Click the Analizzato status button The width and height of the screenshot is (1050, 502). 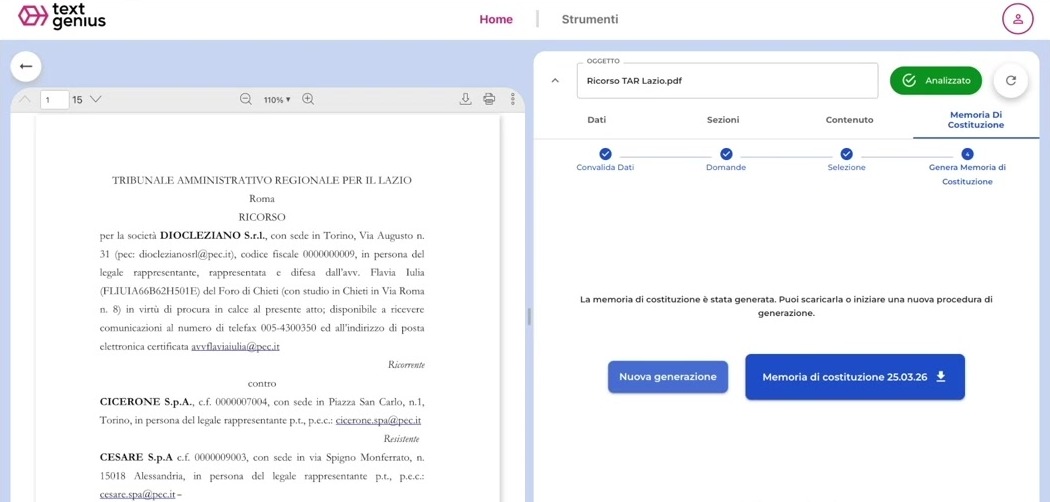point(935,80)
